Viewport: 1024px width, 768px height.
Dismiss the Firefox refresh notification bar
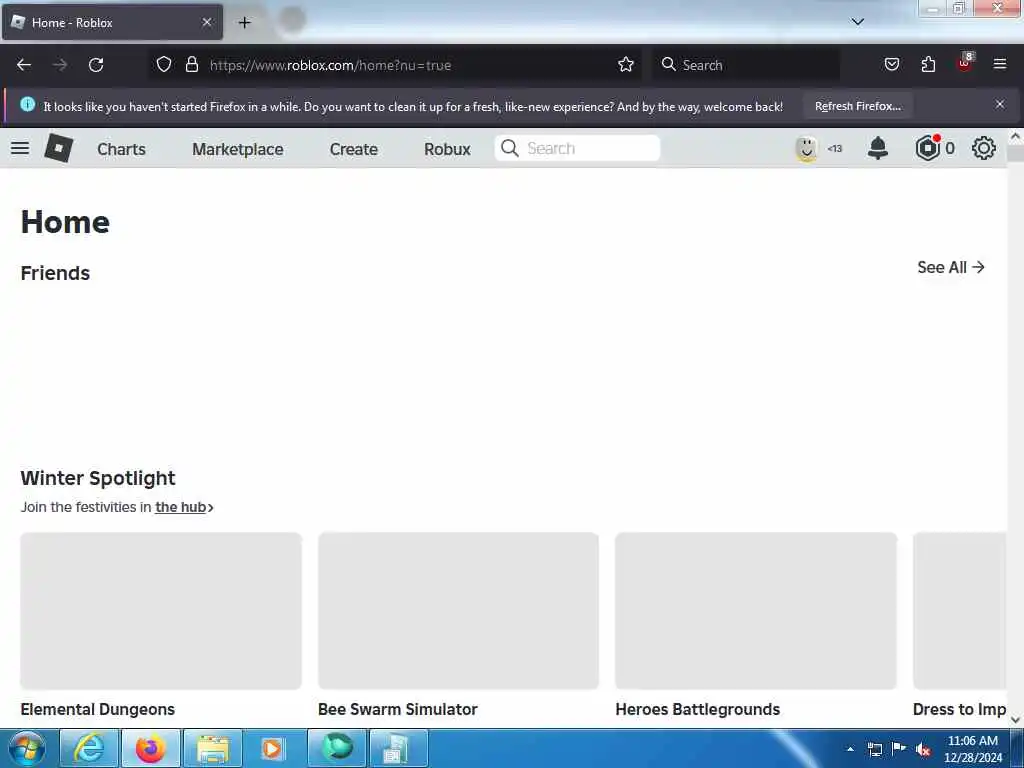tap(1000, 104)
